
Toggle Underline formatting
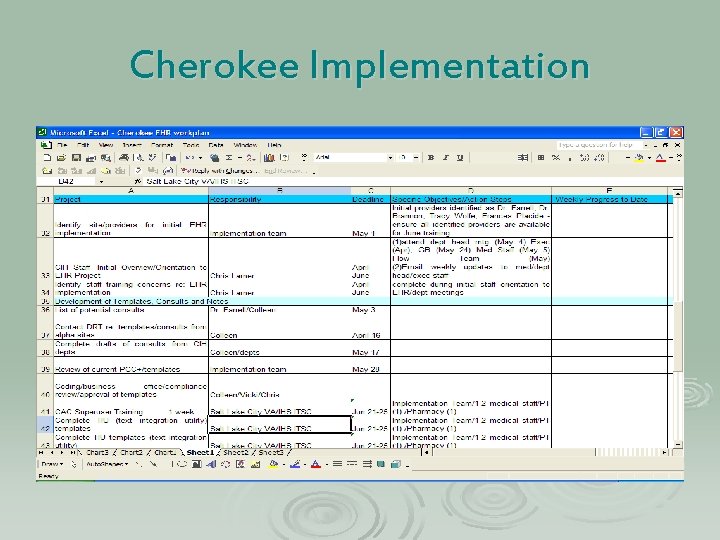[x=460, y=158]
